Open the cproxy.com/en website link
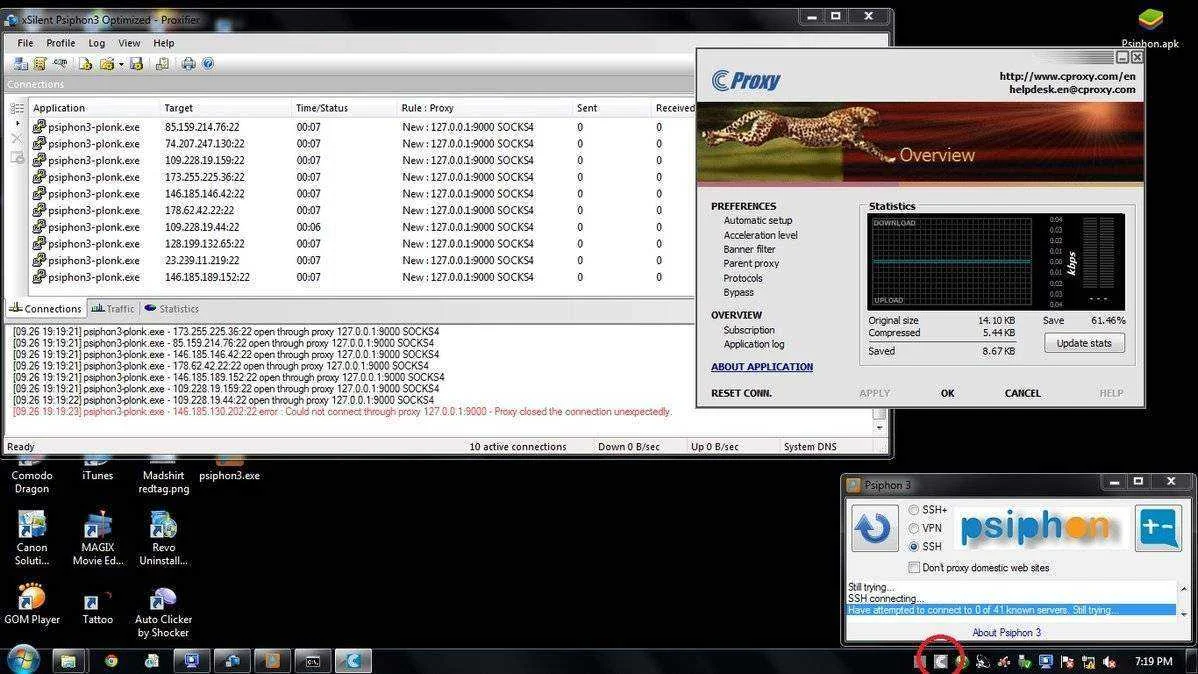Image resolution: width=1198 pixels, height=674 pixels. [x=1067, y=76]
